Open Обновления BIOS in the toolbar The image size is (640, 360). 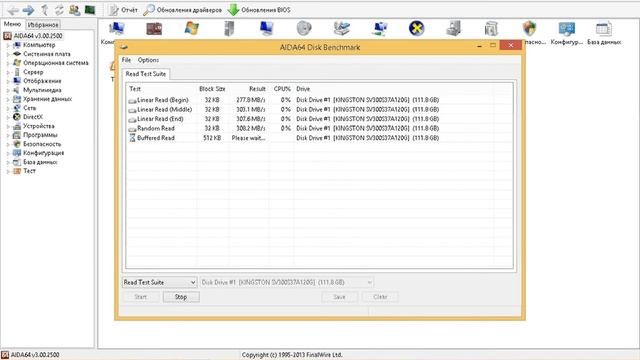[259, 10]
